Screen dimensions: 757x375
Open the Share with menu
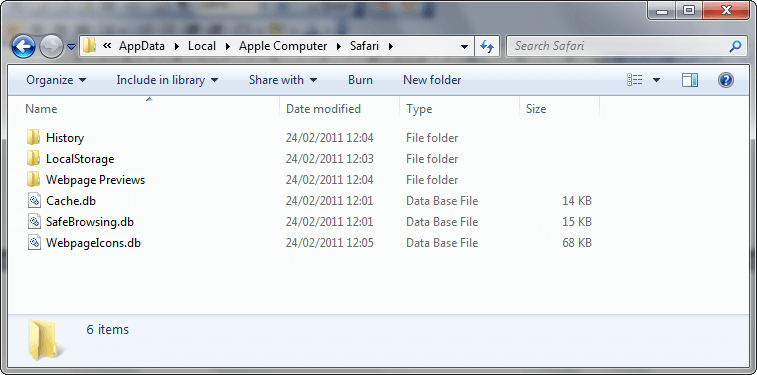(283, 80)
